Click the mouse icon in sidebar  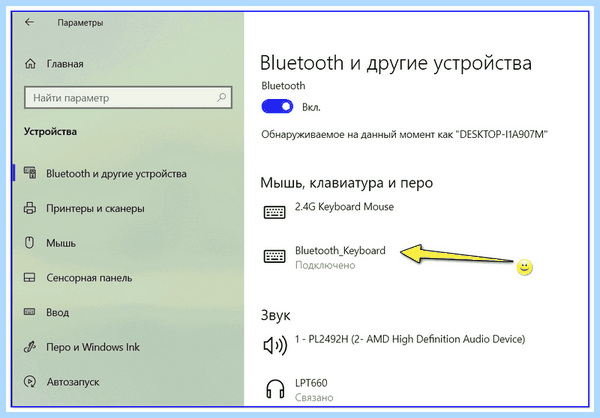(x=29, y=243)
